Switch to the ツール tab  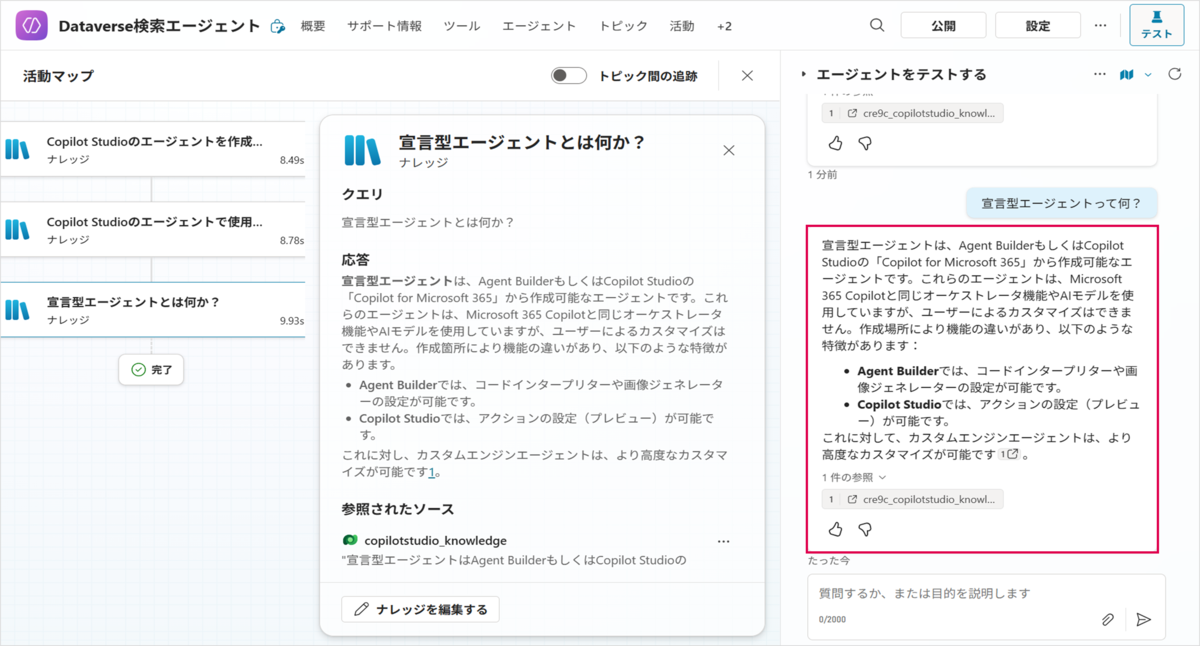pos(461,26)
